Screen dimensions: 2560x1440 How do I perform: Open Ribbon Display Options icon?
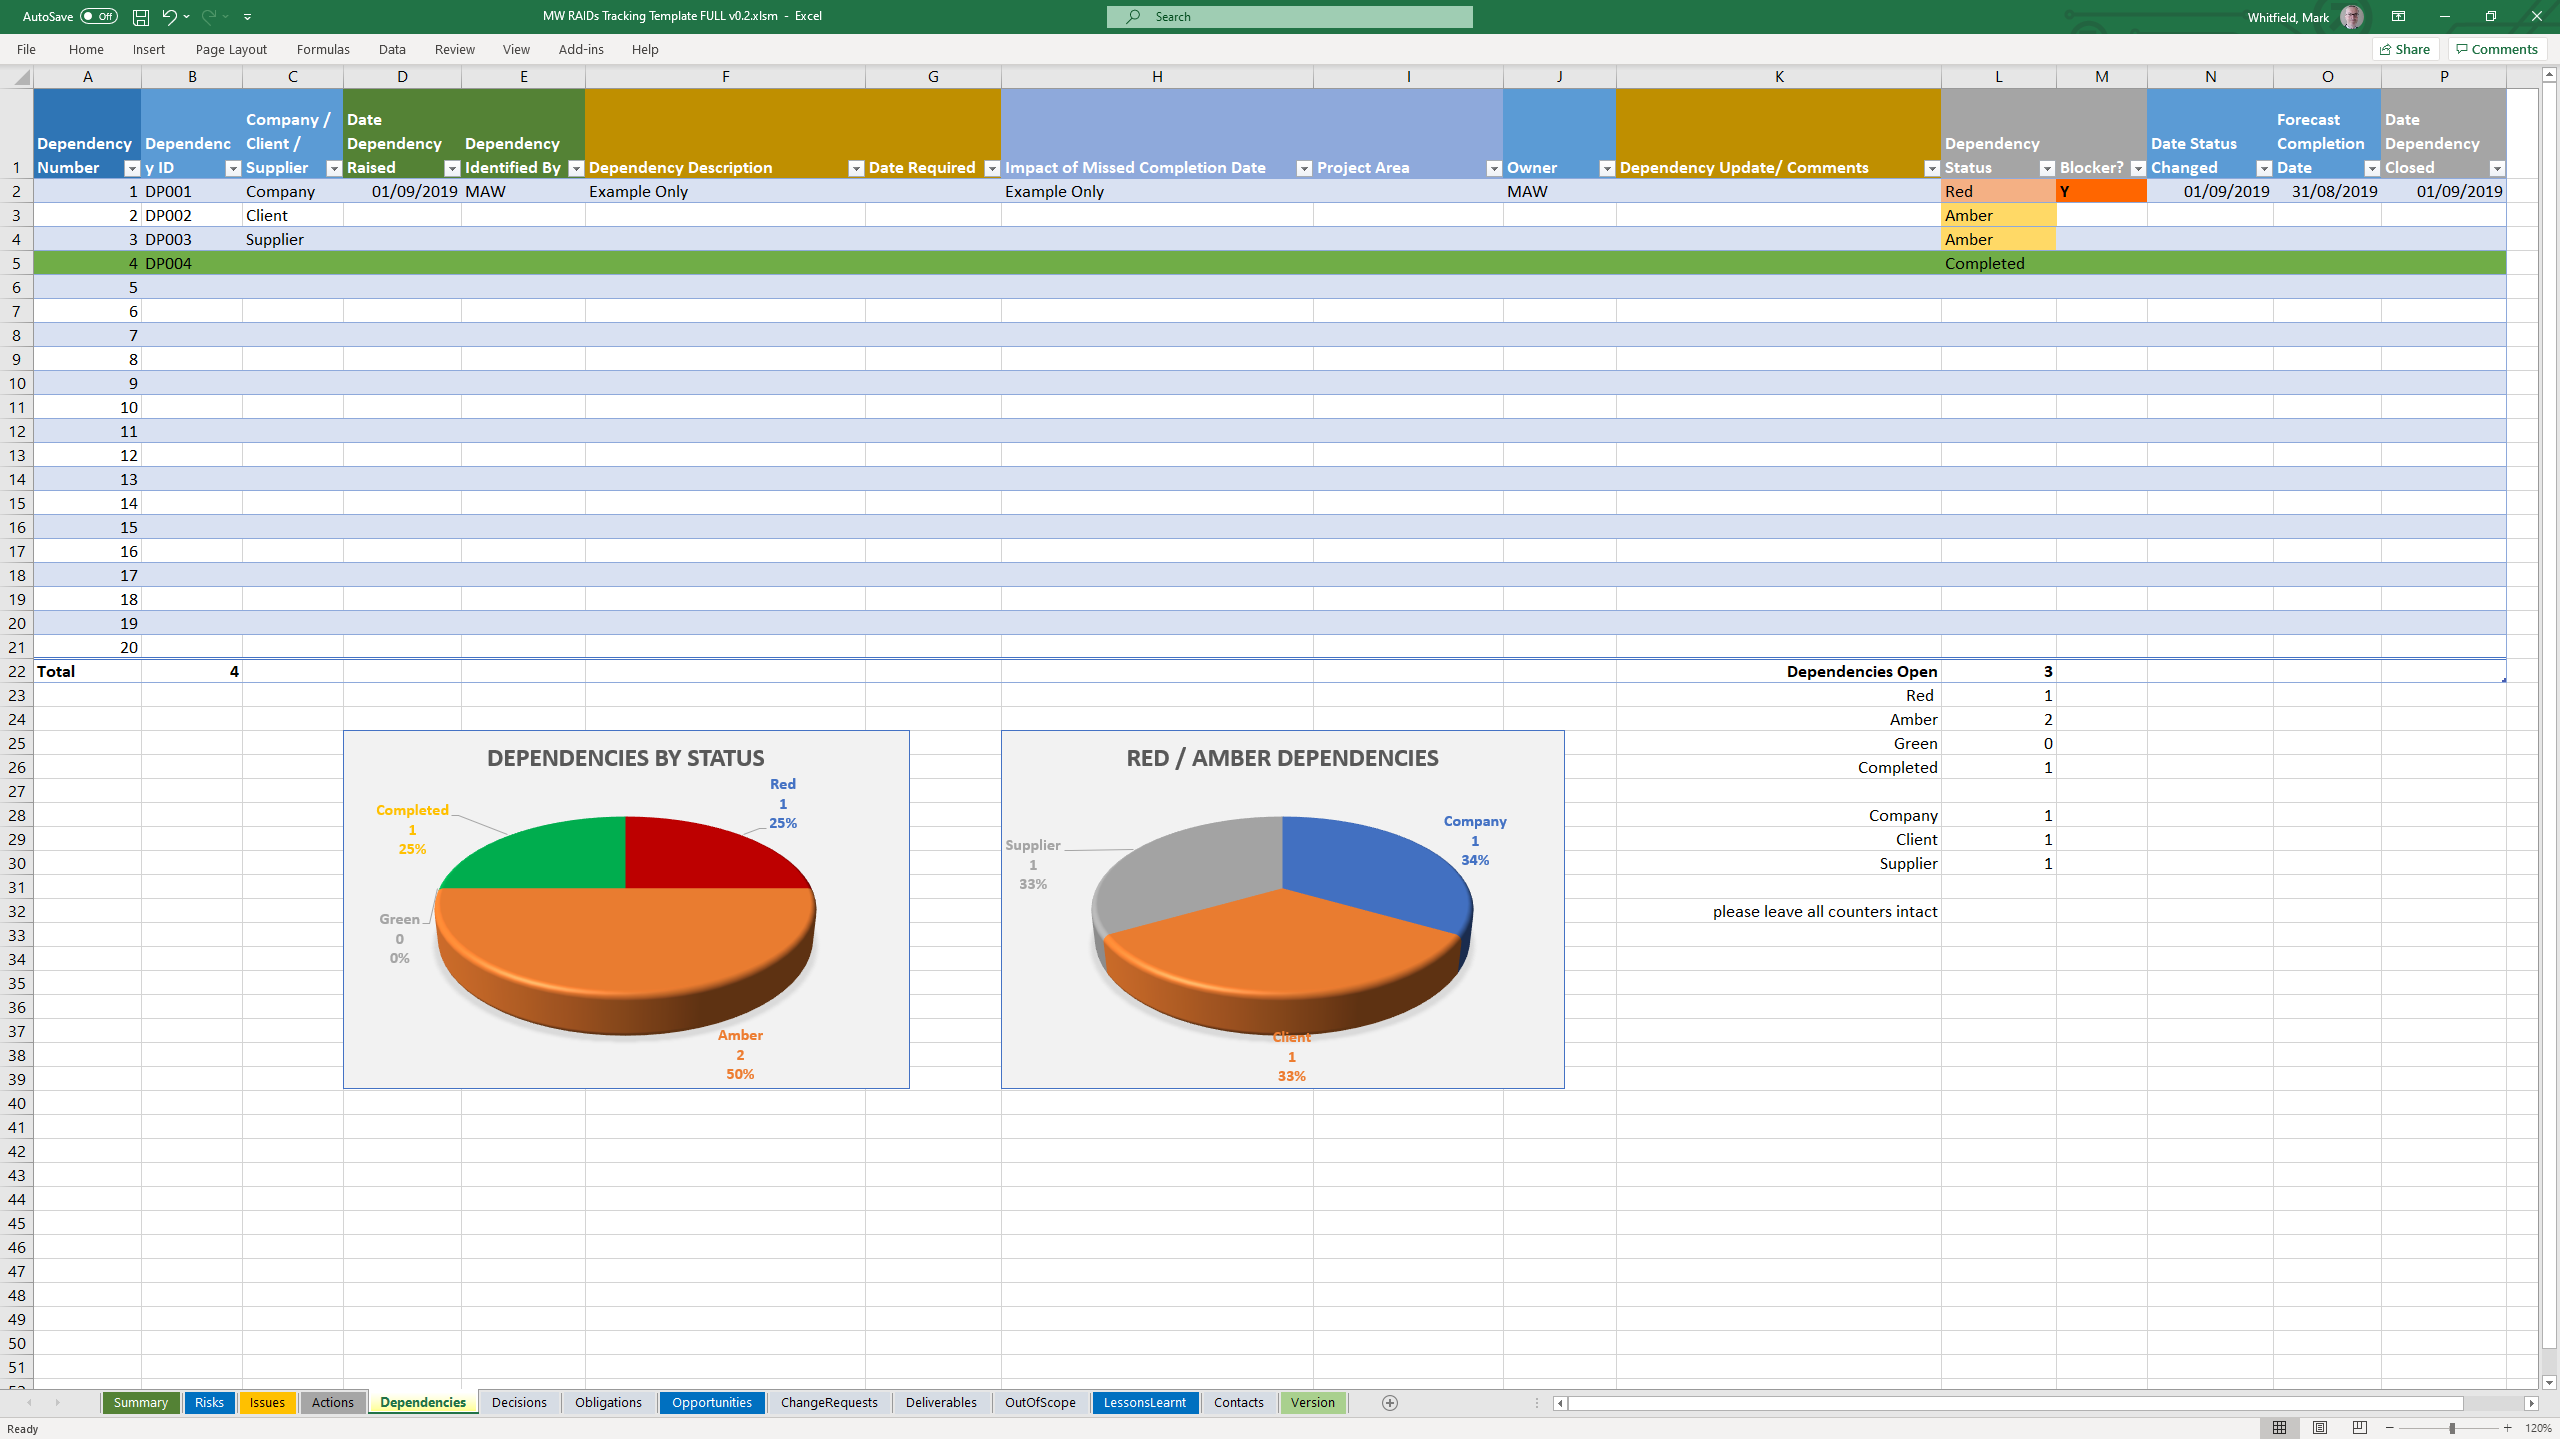2398,17
